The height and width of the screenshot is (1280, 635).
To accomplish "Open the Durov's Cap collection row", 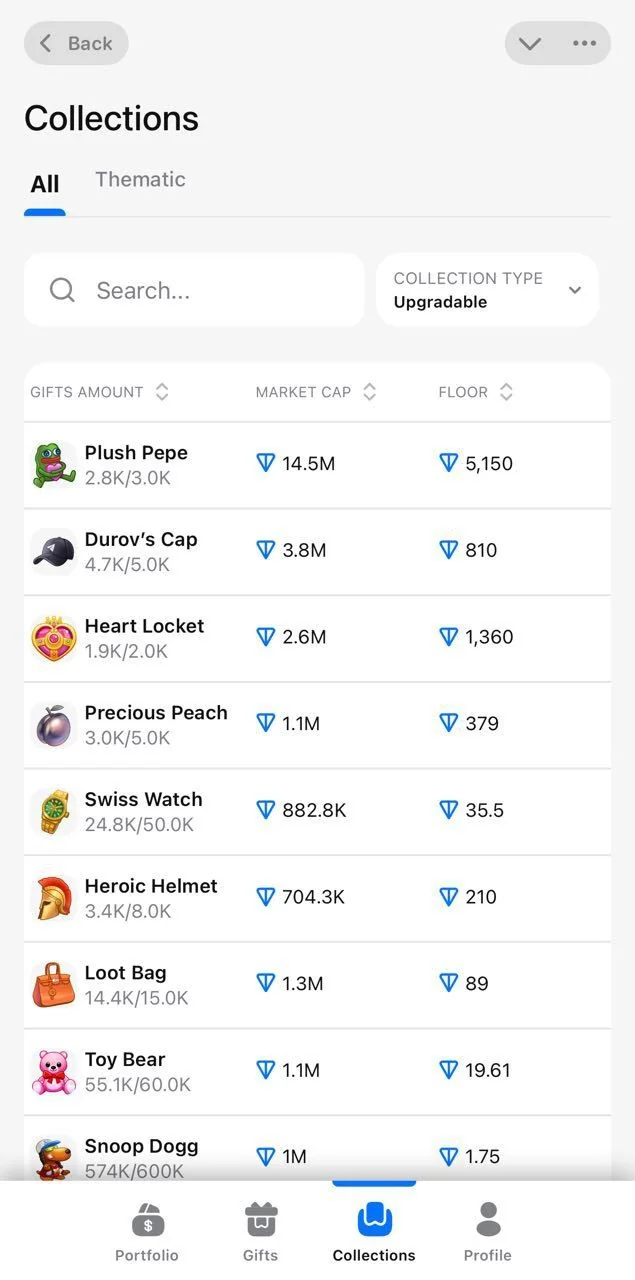I will pos(317,551).
